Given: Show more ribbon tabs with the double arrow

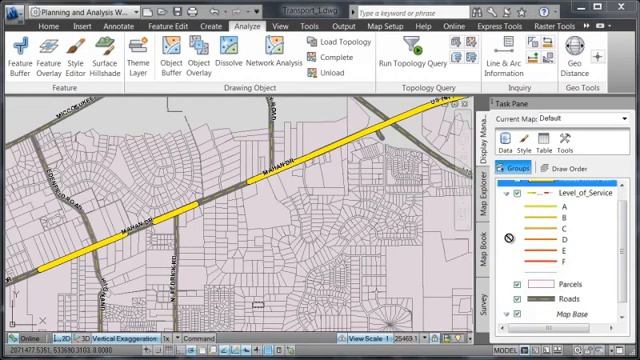Looking at the screenshot, I should (x=587, y=26).
